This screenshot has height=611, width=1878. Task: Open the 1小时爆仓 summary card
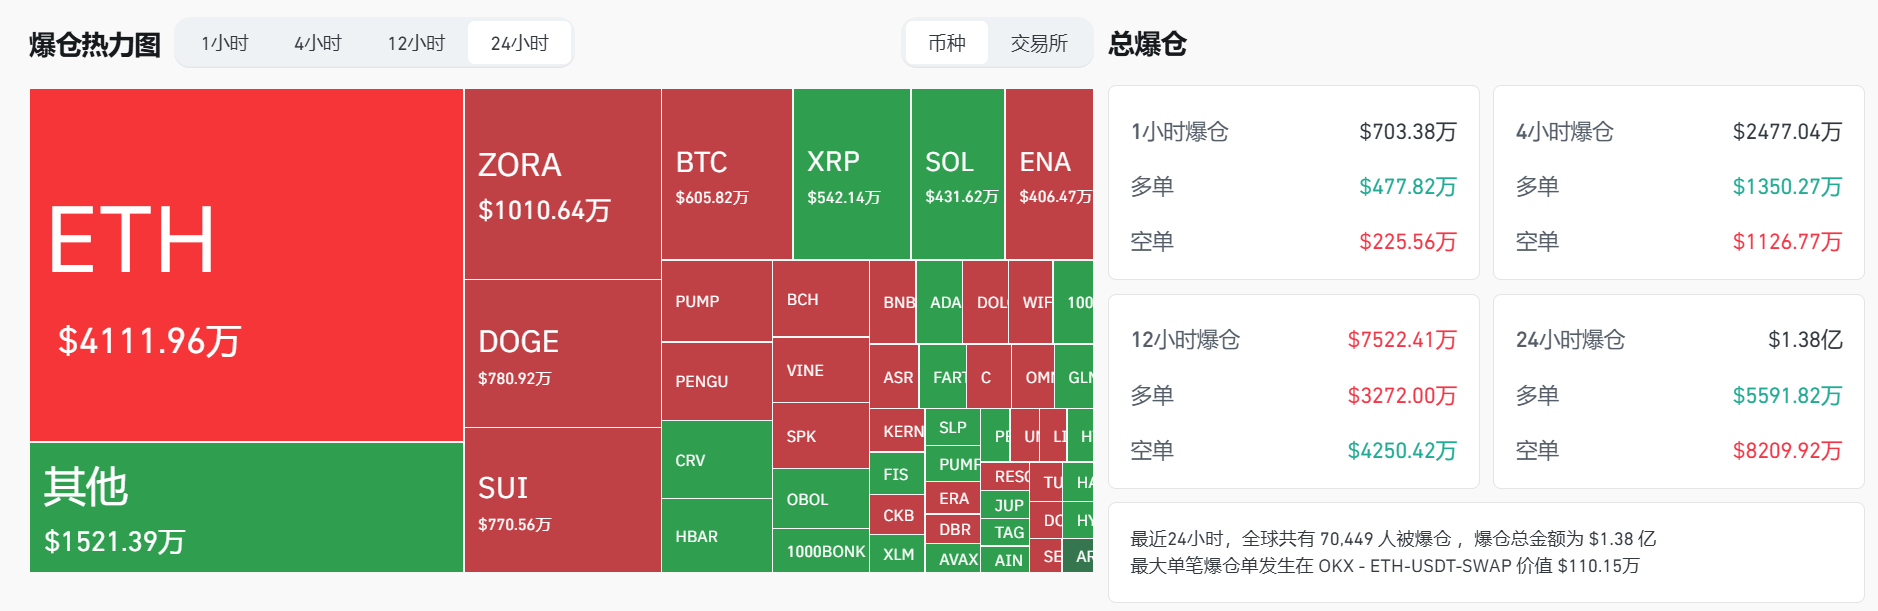(x=1293, y=183)
